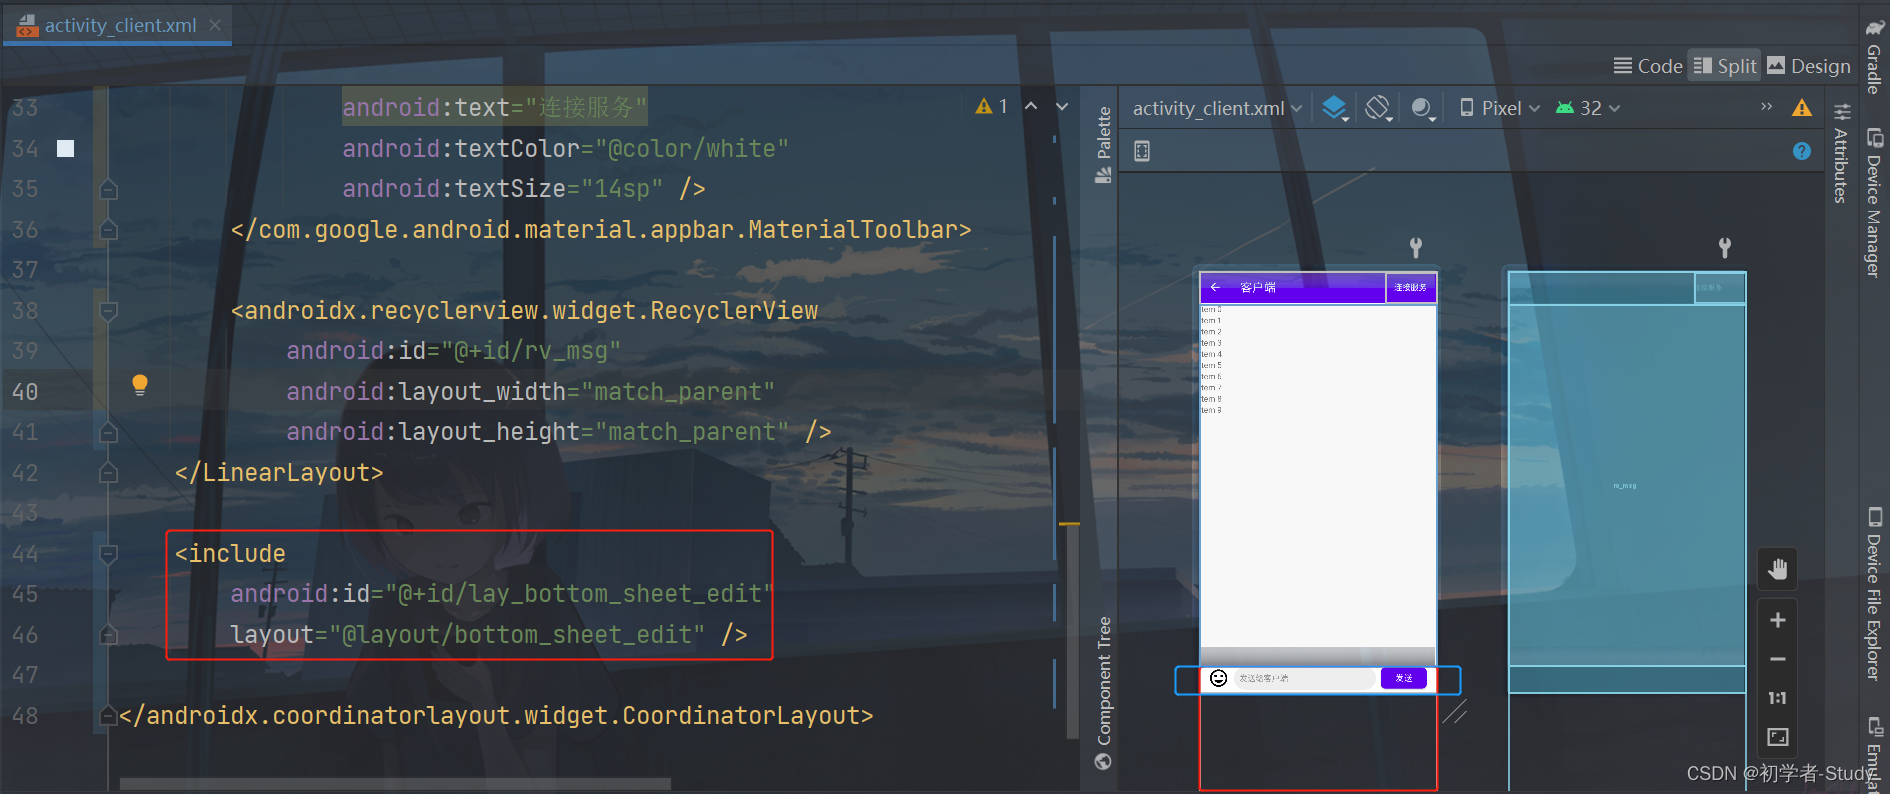Click the view options icon under toolbar
This screenshot has width=1890, height=794.
(1142, 151)
